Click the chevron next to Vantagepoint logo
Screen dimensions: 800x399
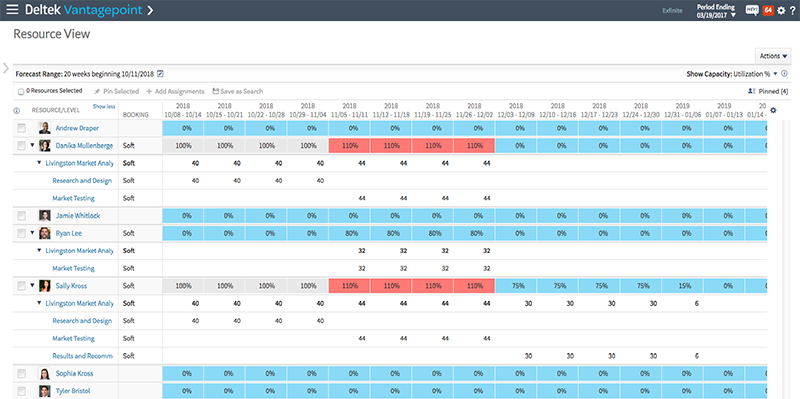pyautogui.click(x=150, y=10)
